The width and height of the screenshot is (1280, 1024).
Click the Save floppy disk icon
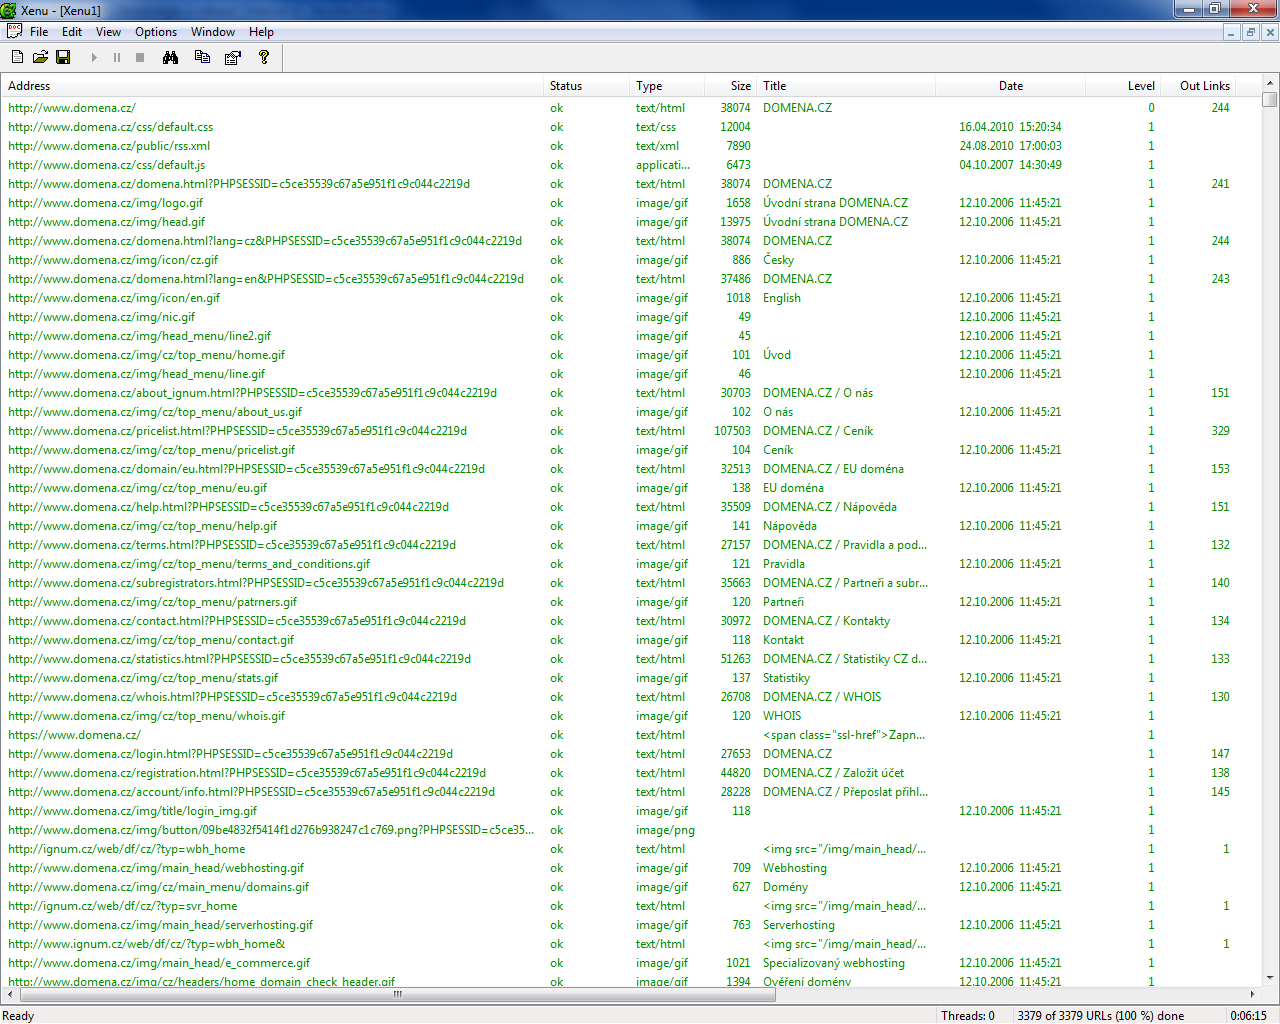(63, 57)
